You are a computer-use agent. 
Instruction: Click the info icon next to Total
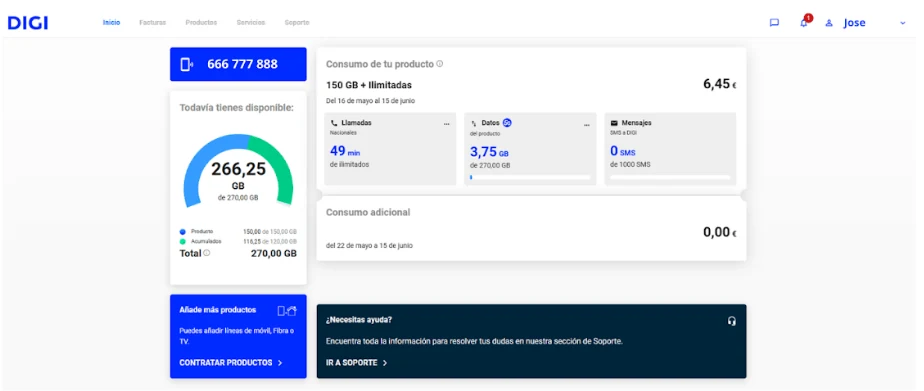pos(207,253)
